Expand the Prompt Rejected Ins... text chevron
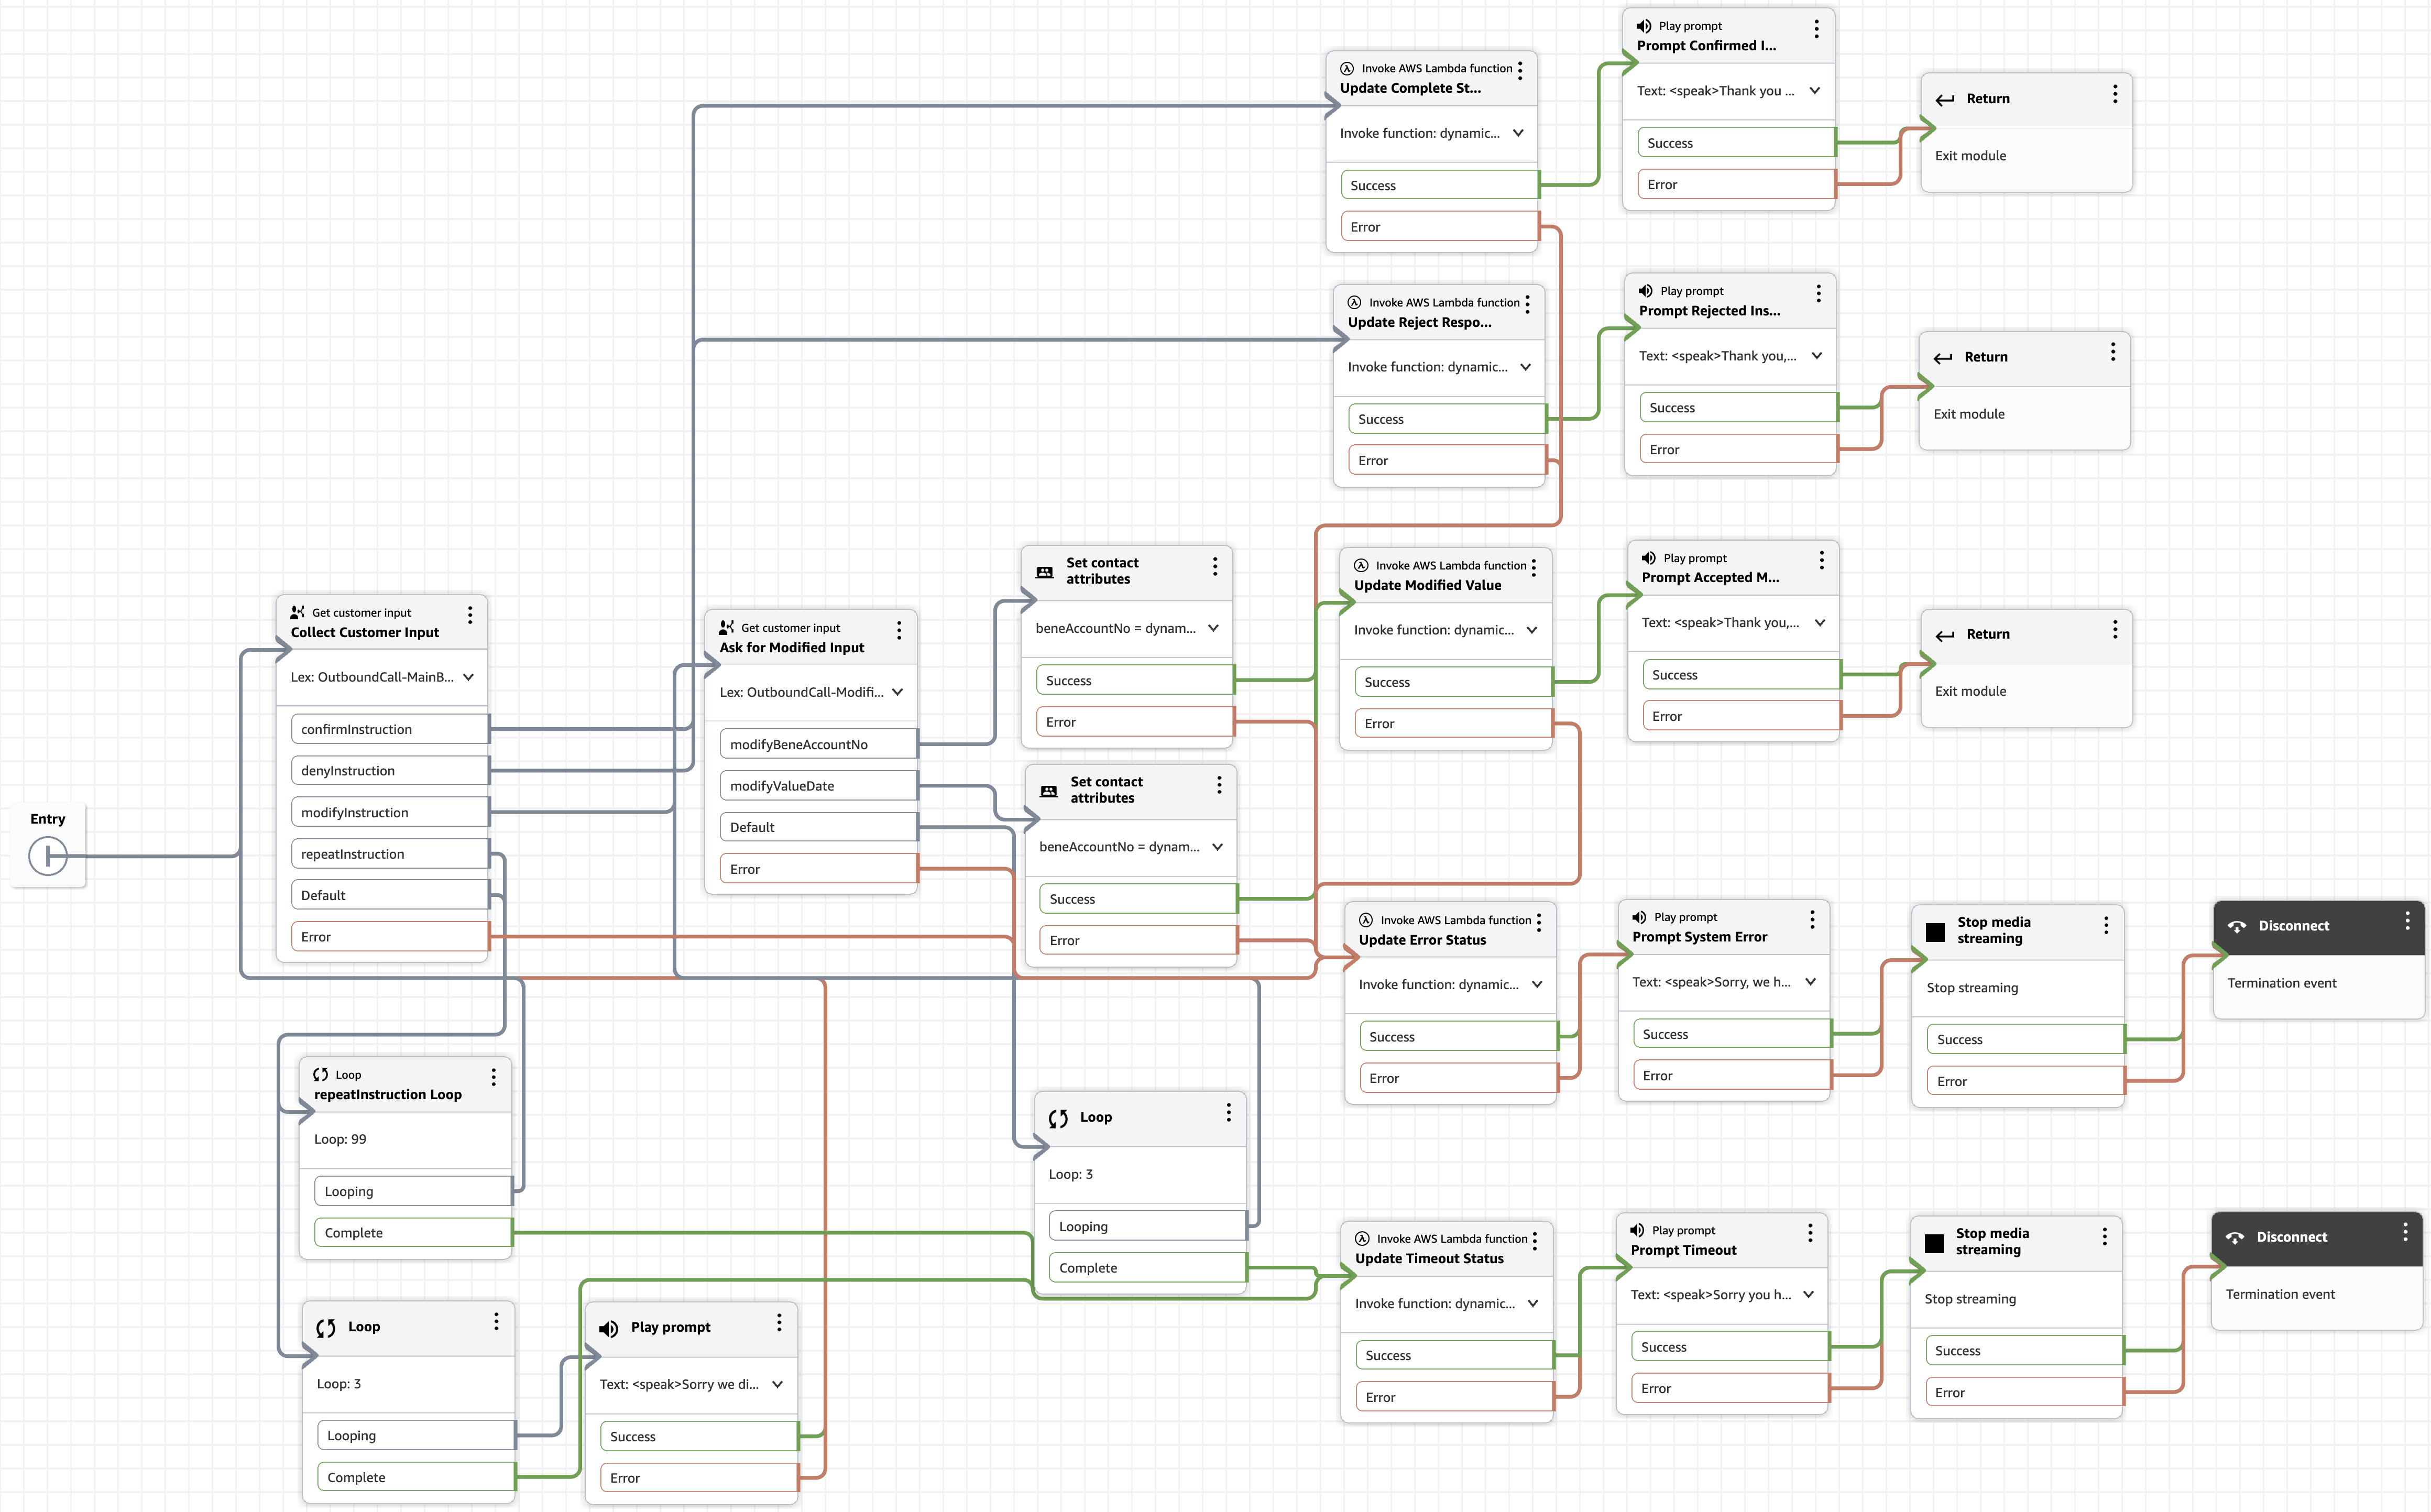2431x1512 pixels. (1817, 356)
